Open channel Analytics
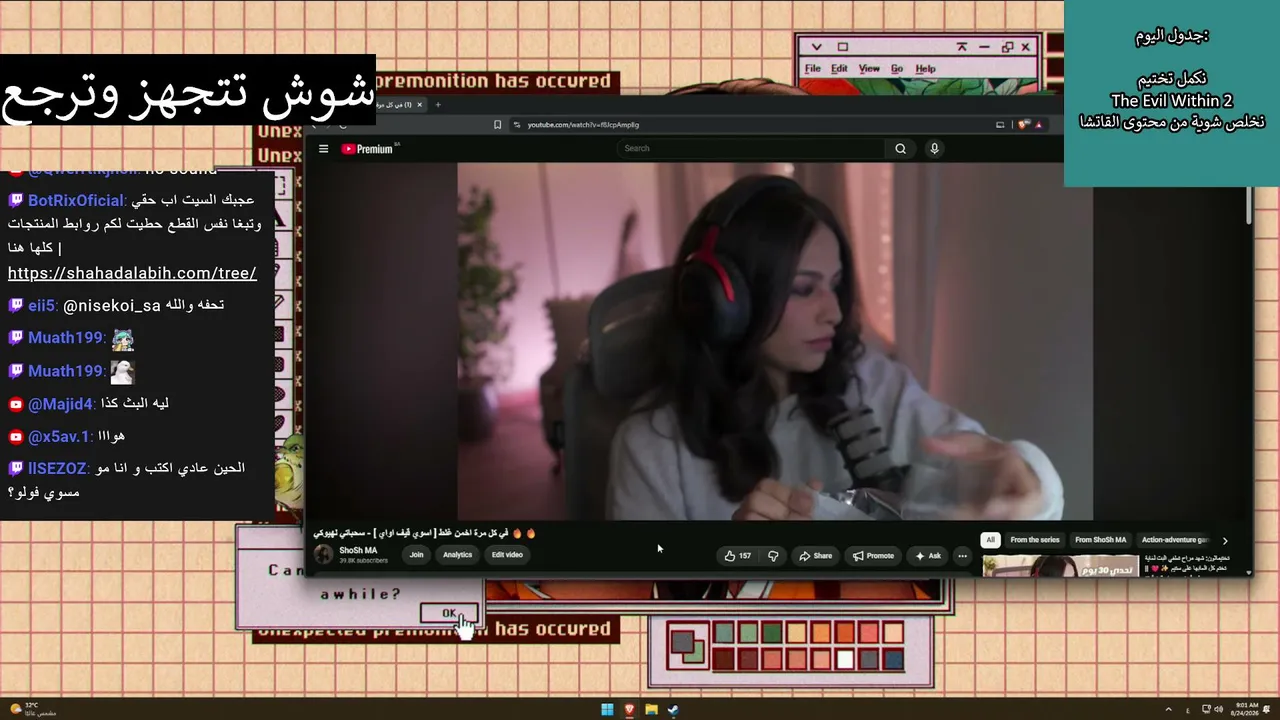This screenshot has width=1280, height=720. (457, 555)
